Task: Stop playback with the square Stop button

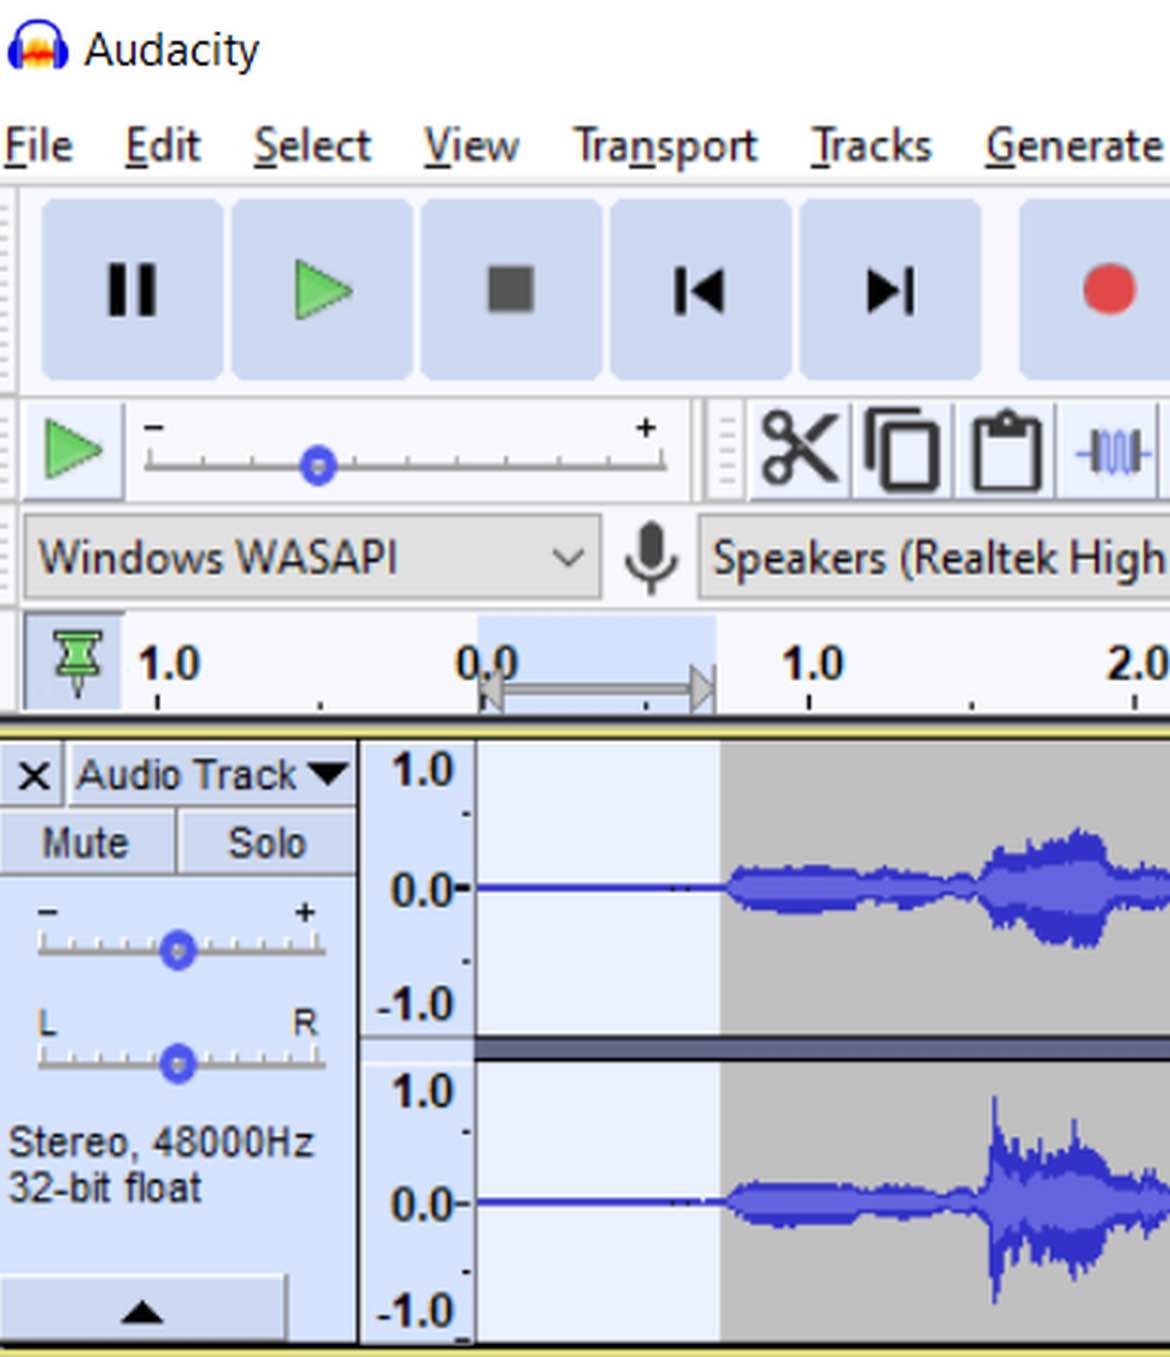Action: click(511, 289)
